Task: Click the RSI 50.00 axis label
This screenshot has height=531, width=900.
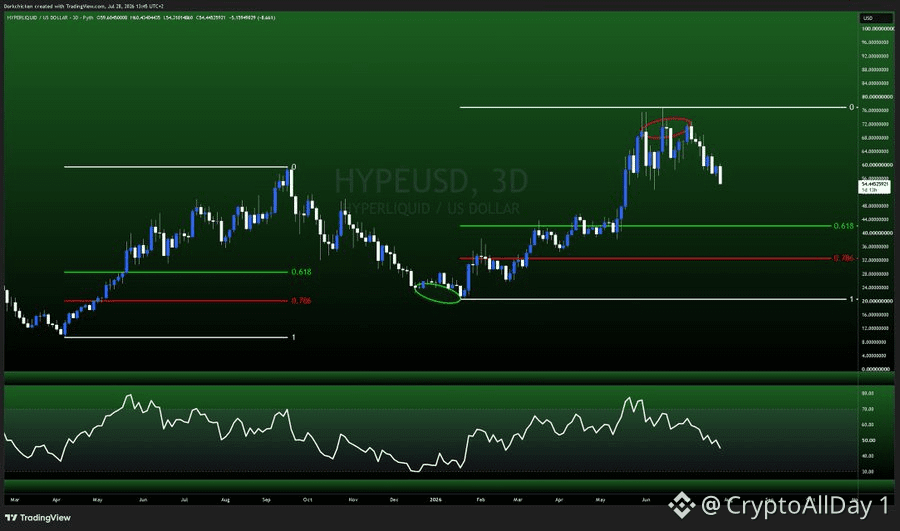Action: pyautogui.click(x=868, y=441)
